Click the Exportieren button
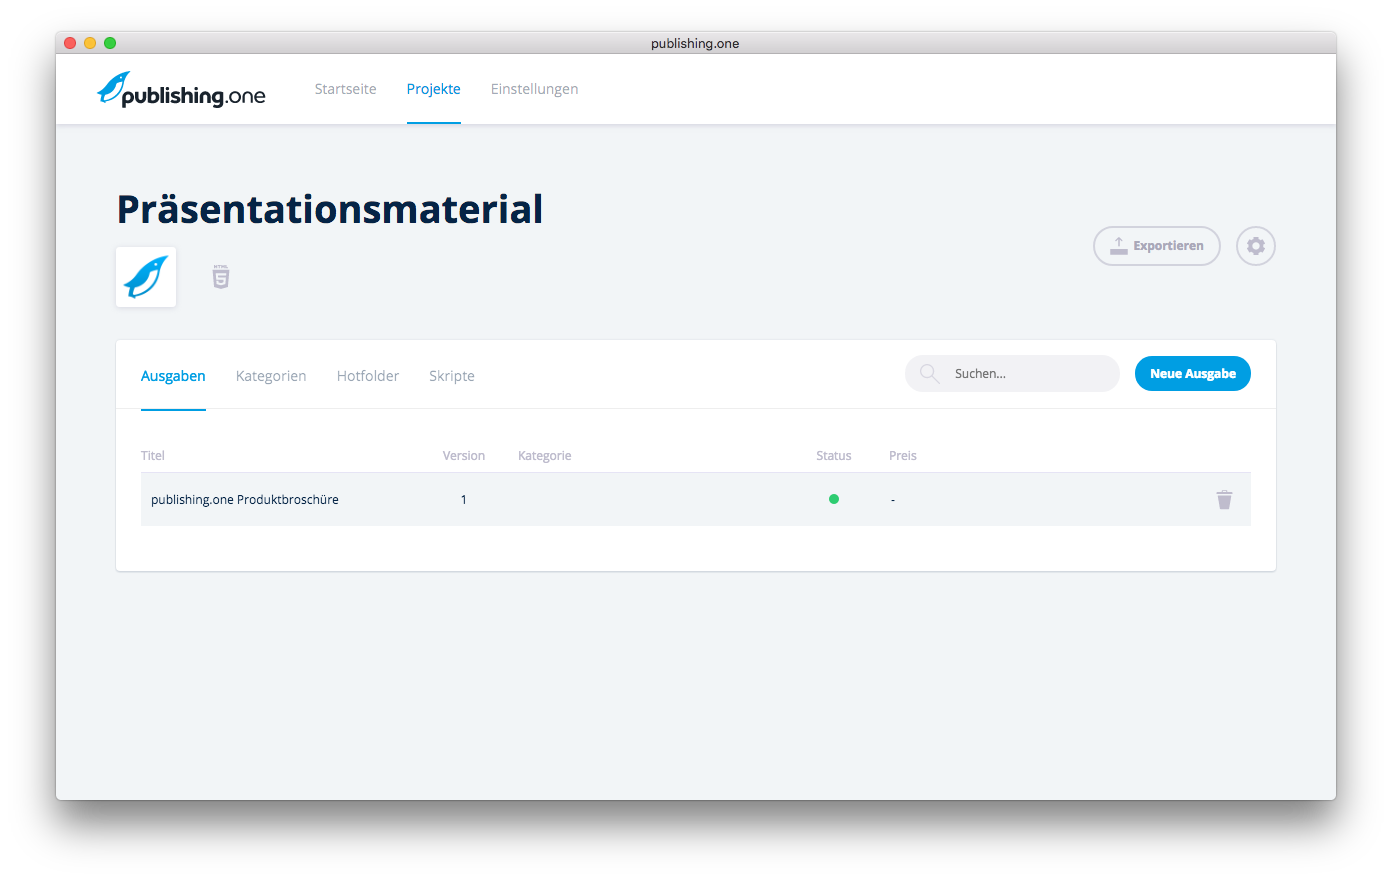 pos(1157,246)
